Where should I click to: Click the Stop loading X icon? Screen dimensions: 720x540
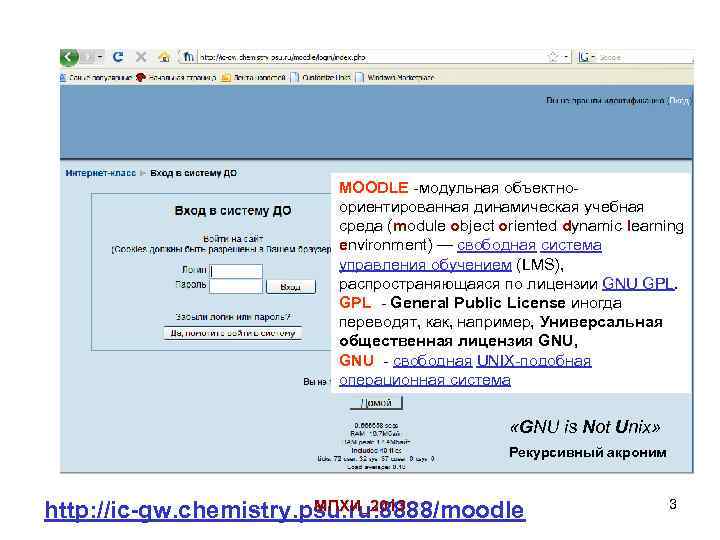141,57
